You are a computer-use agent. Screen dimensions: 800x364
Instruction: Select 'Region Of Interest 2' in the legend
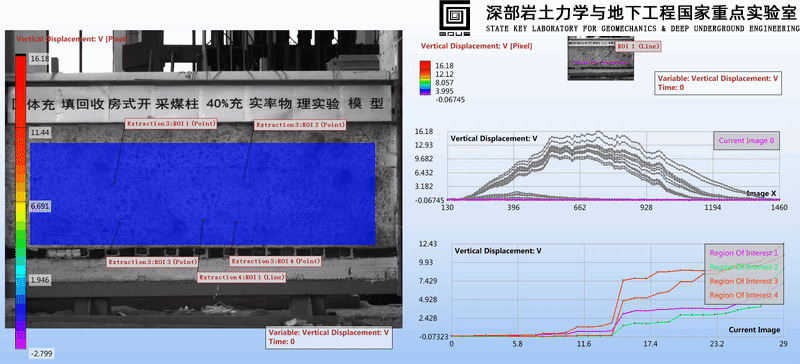pos(744,267)
